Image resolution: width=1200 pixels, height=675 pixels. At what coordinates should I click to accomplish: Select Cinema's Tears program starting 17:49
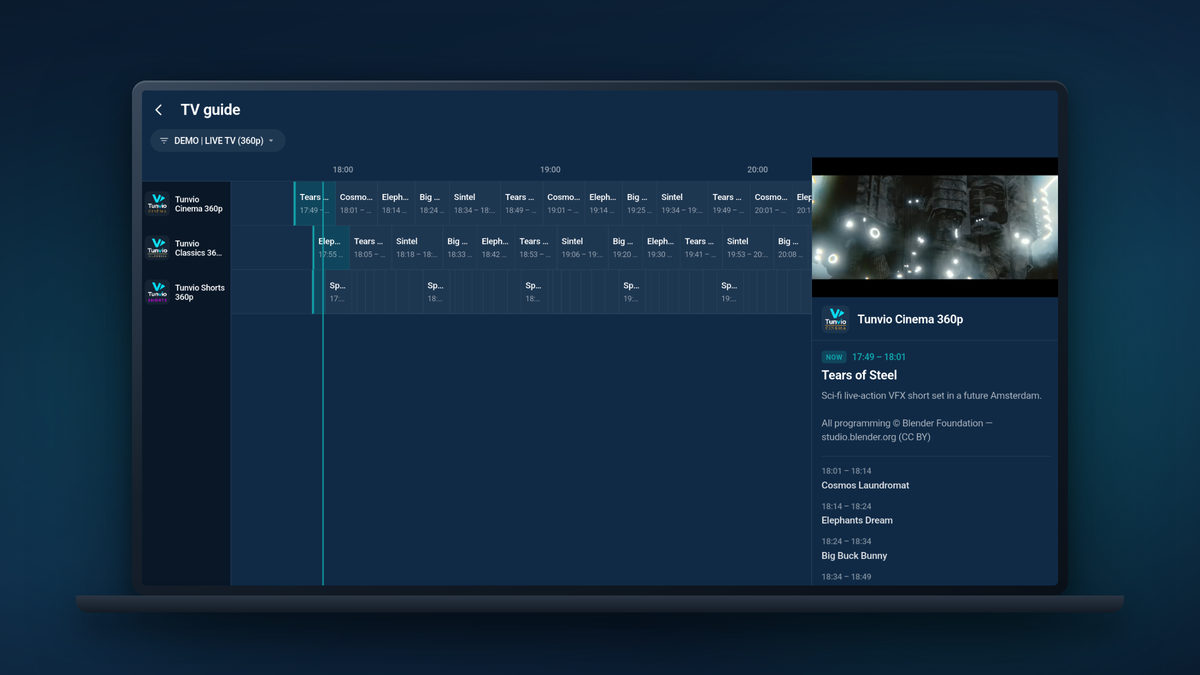314,203
